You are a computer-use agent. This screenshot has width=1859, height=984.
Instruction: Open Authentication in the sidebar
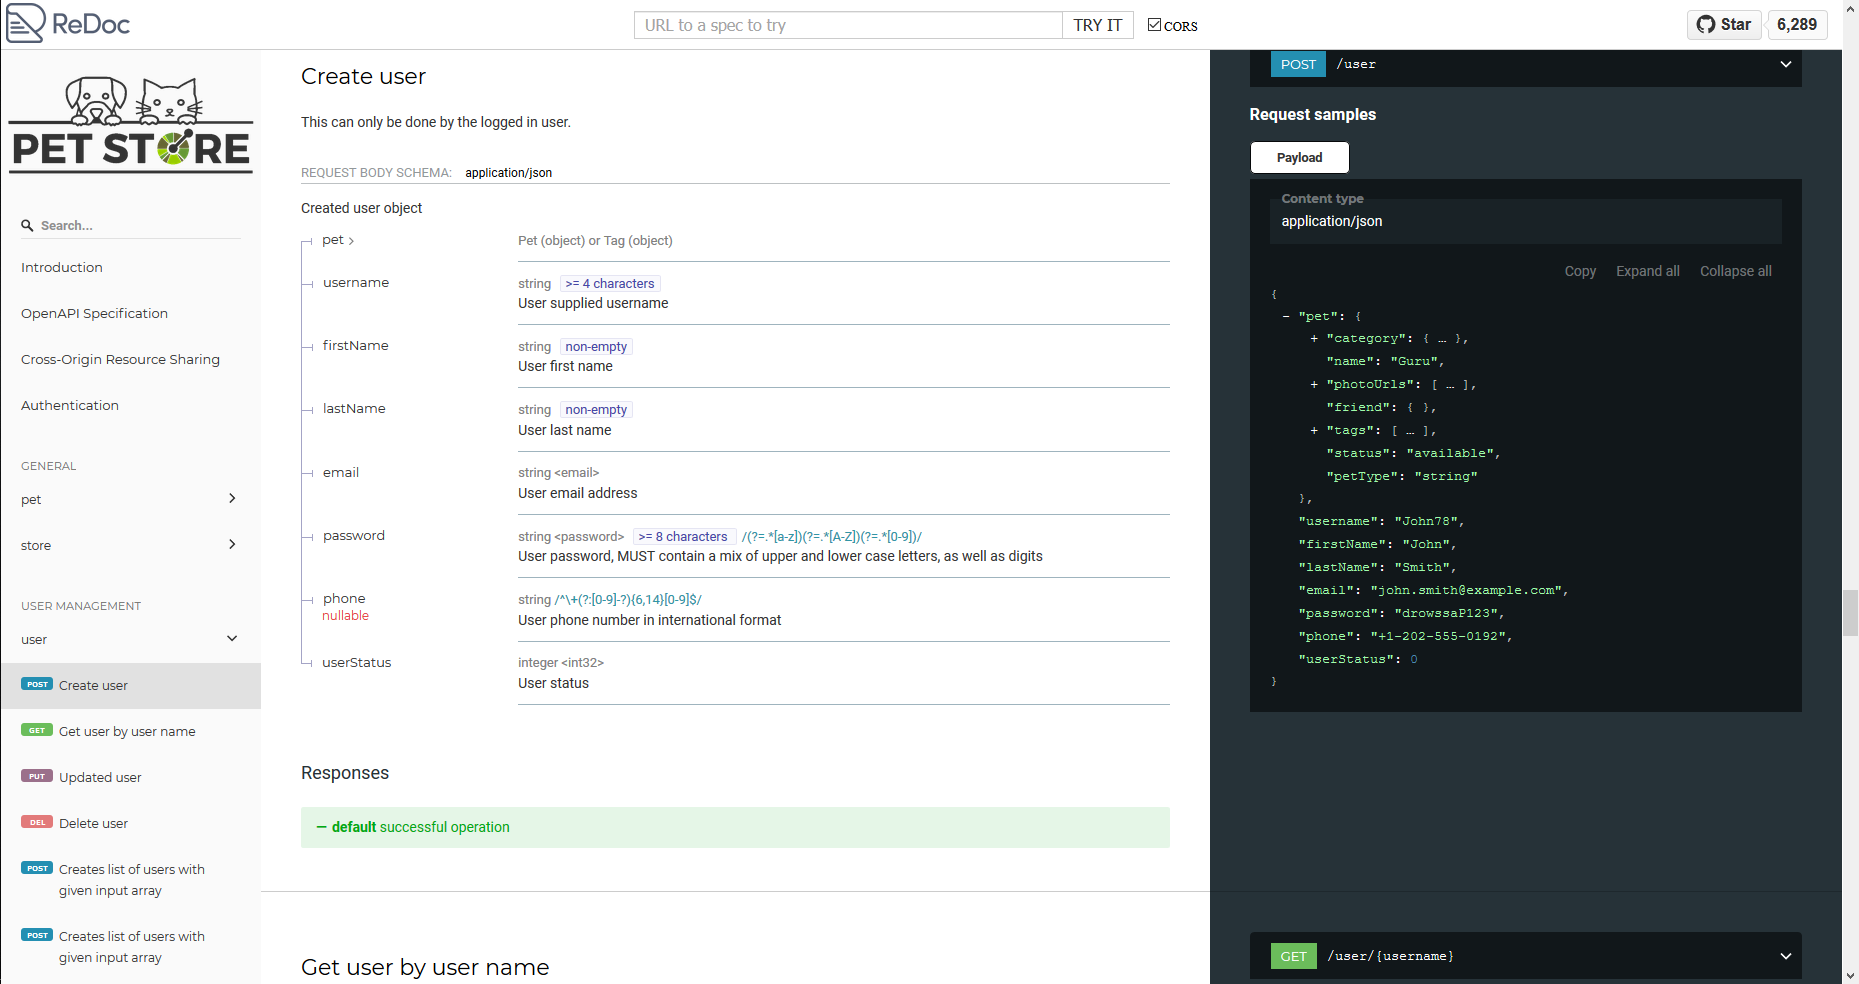pos(69,405)
